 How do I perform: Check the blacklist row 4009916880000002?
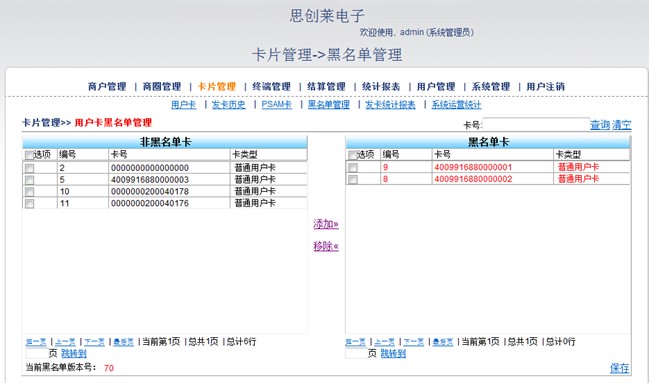pyautogui.click(x=353, y=180)
